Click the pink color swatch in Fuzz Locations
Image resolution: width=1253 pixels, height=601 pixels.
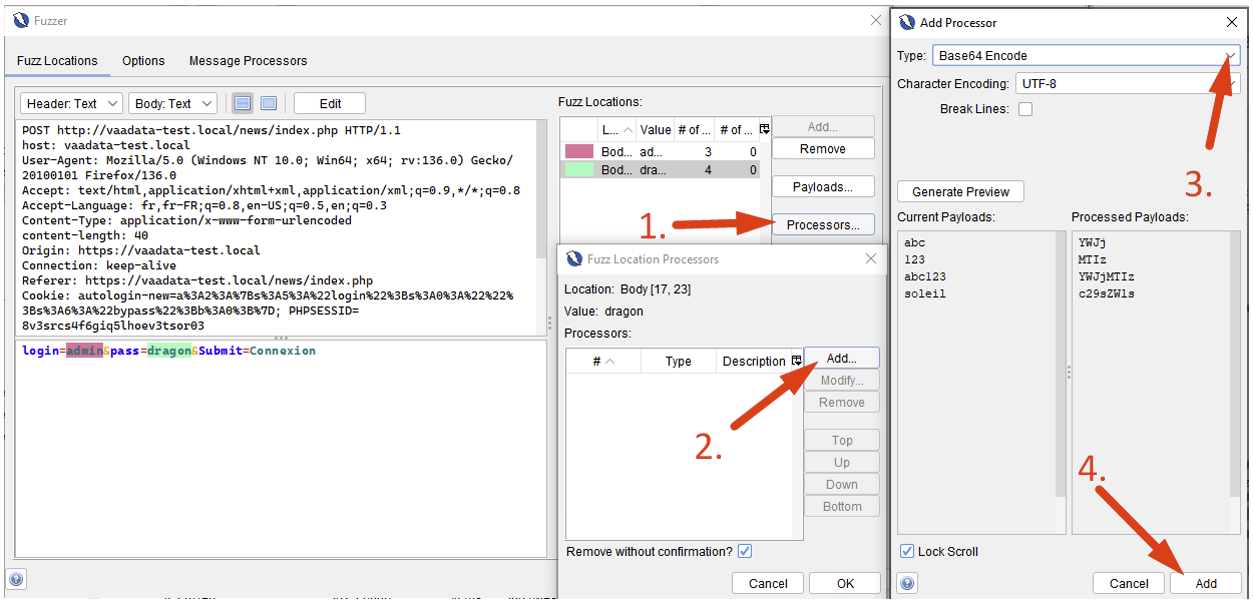point(579,151)
